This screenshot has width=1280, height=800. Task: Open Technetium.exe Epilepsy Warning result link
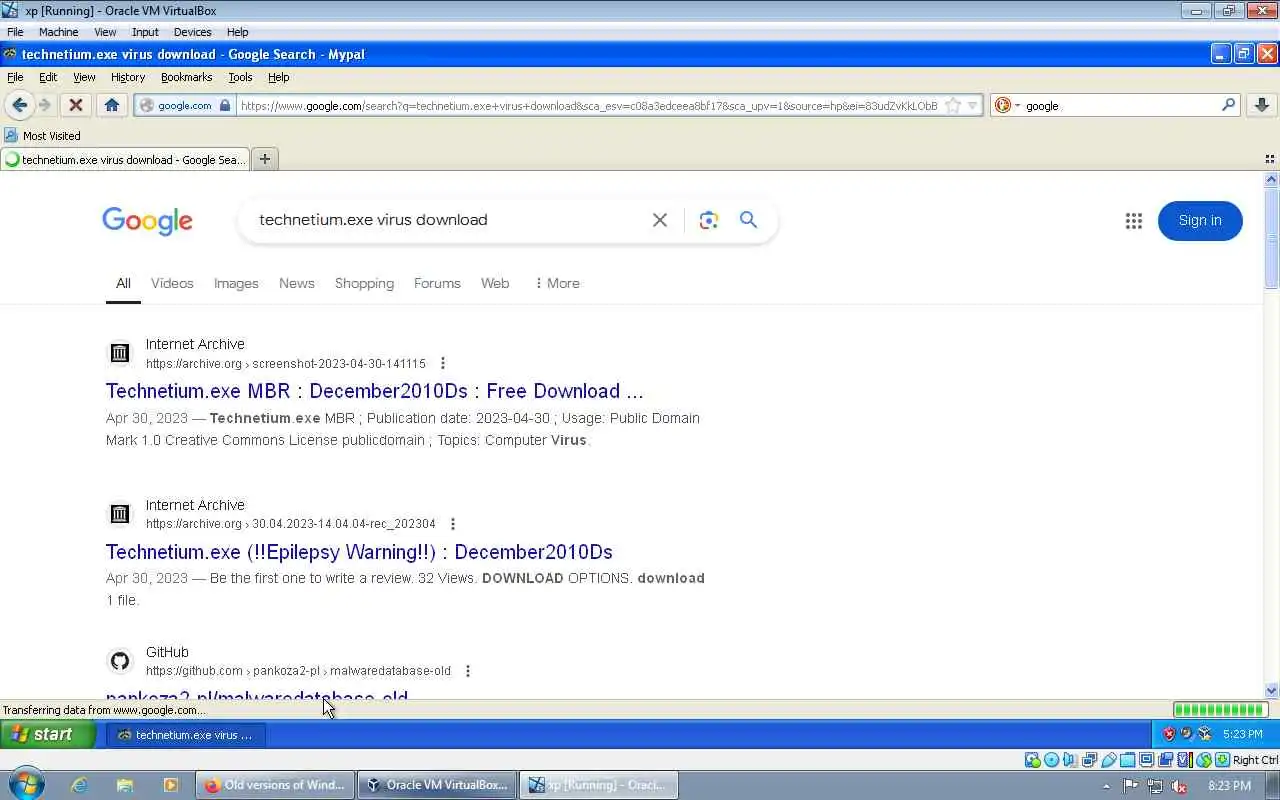click(x=359, y=552)
